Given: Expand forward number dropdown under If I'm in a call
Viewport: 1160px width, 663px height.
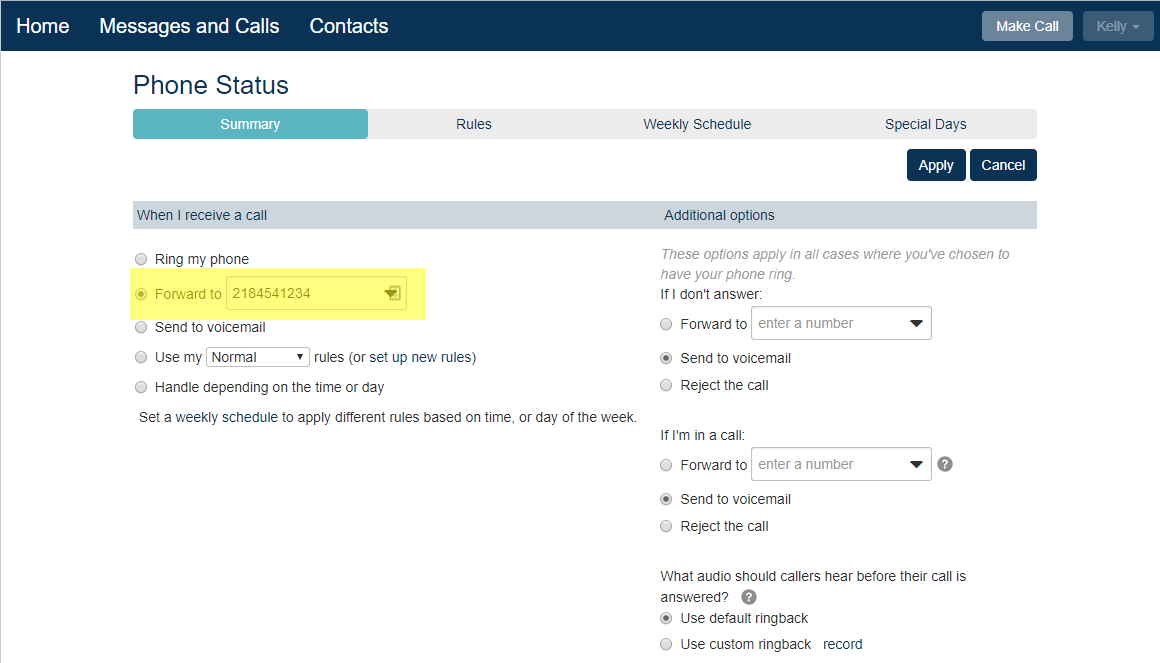Looking at the screenshot, I should coord(916,464).
